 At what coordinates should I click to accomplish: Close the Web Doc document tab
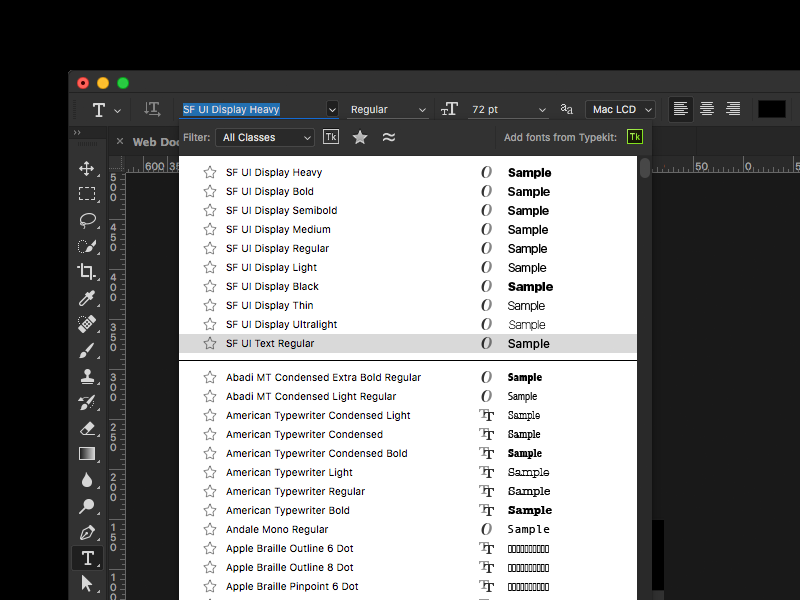tap(119, 141)
